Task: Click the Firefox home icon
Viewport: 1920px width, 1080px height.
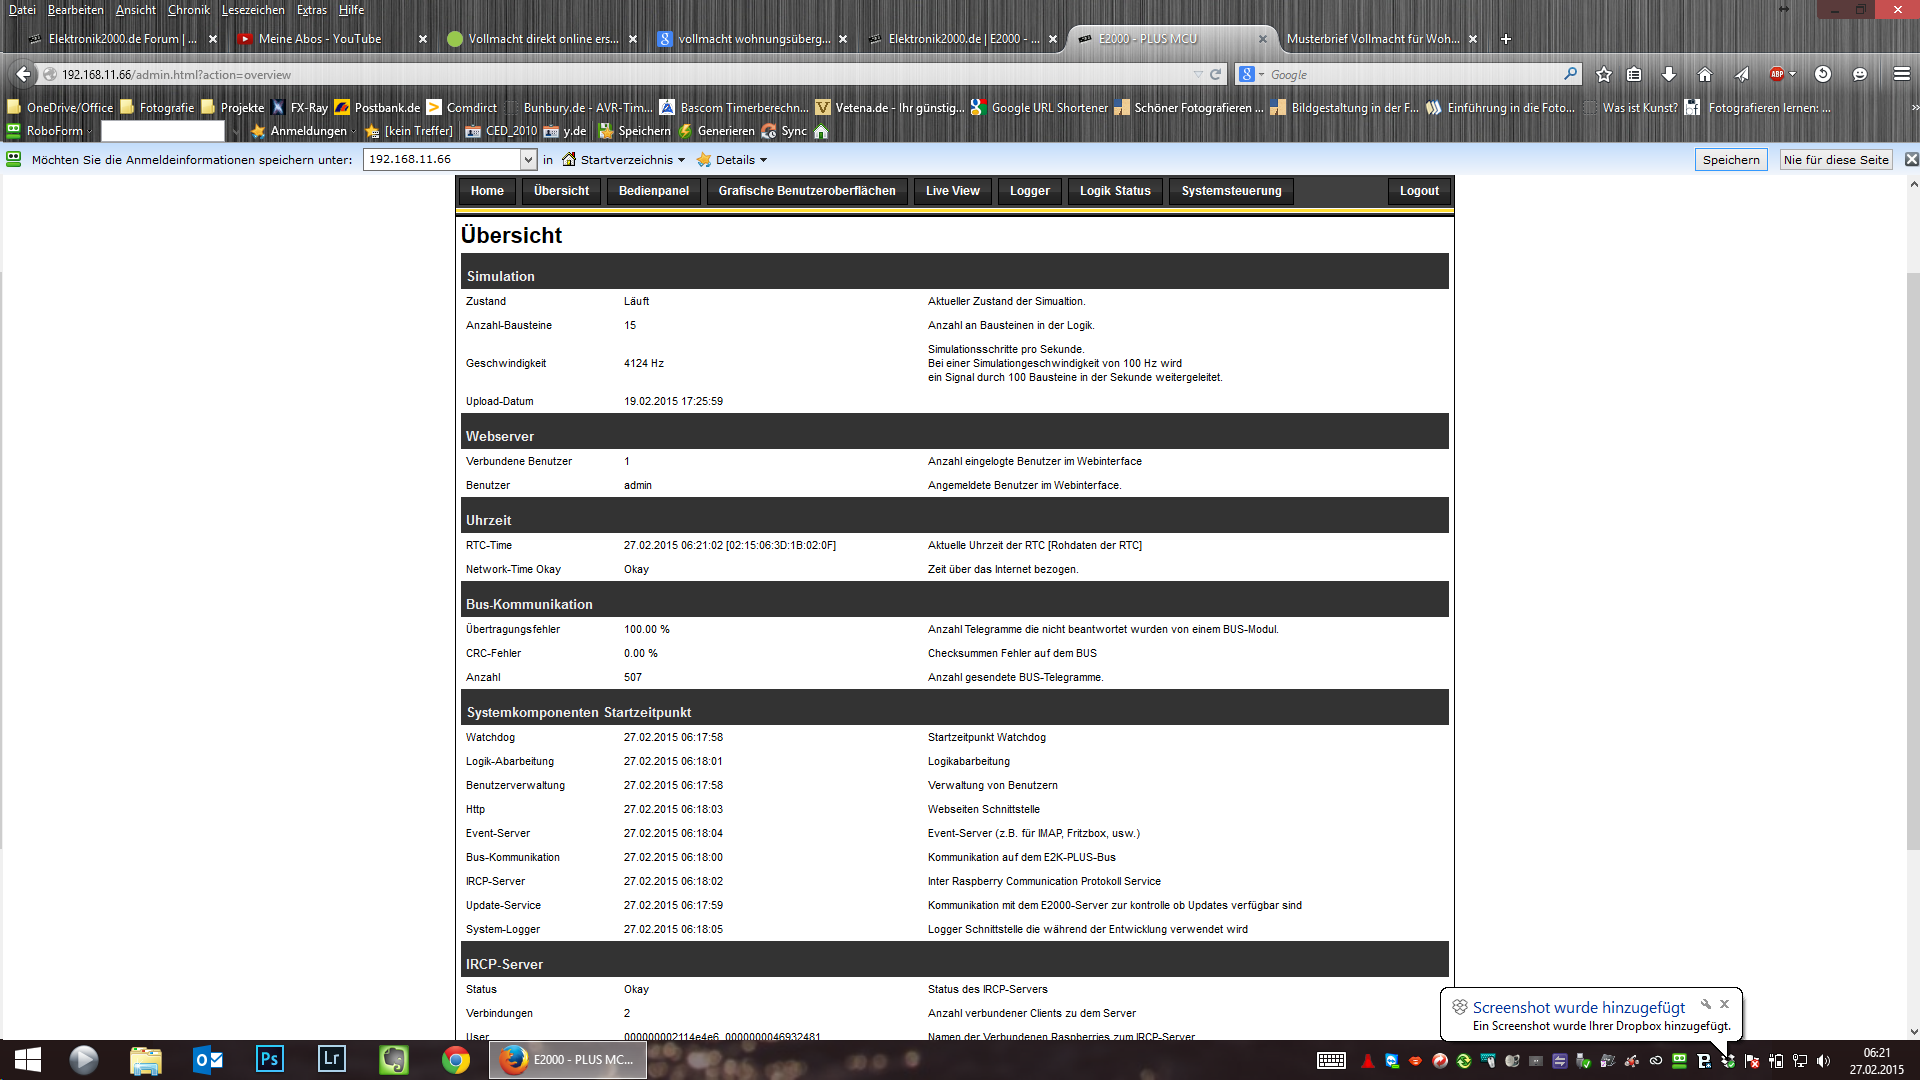Action: 1705,74
